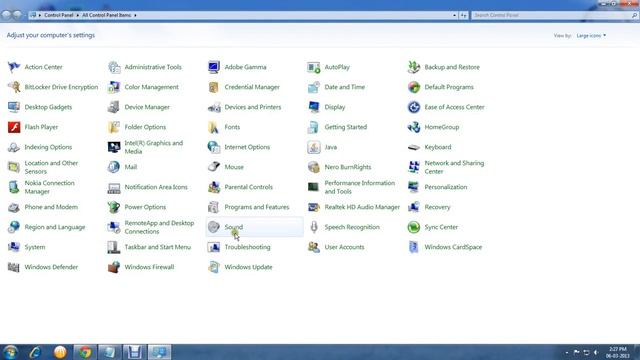This screenshot has height=360, width=640.
Task: Select the Control Panel breadcrumb
Action: (59, 15)
